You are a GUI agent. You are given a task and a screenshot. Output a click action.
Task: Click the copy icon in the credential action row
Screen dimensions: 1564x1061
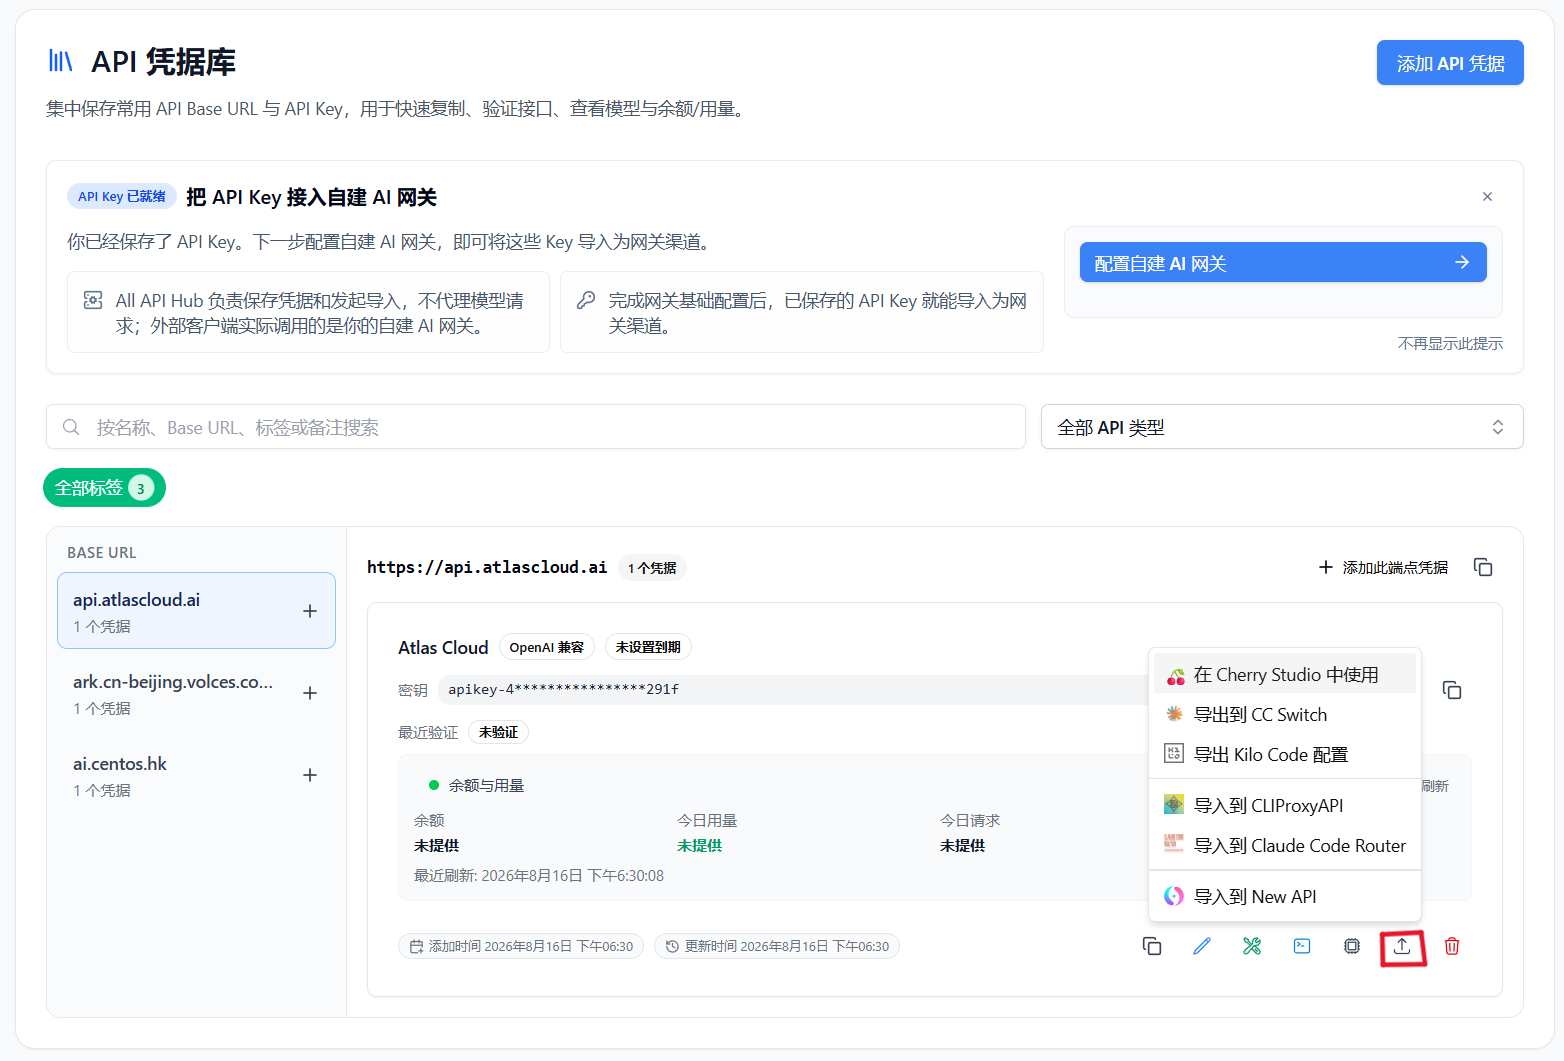pos(1152,946)
